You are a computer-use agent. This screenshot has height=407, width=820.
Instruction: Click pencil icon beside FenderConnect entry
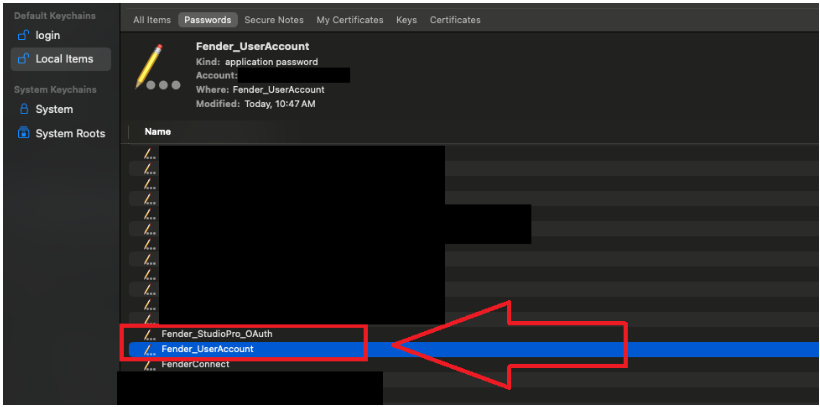pos(150,364)
